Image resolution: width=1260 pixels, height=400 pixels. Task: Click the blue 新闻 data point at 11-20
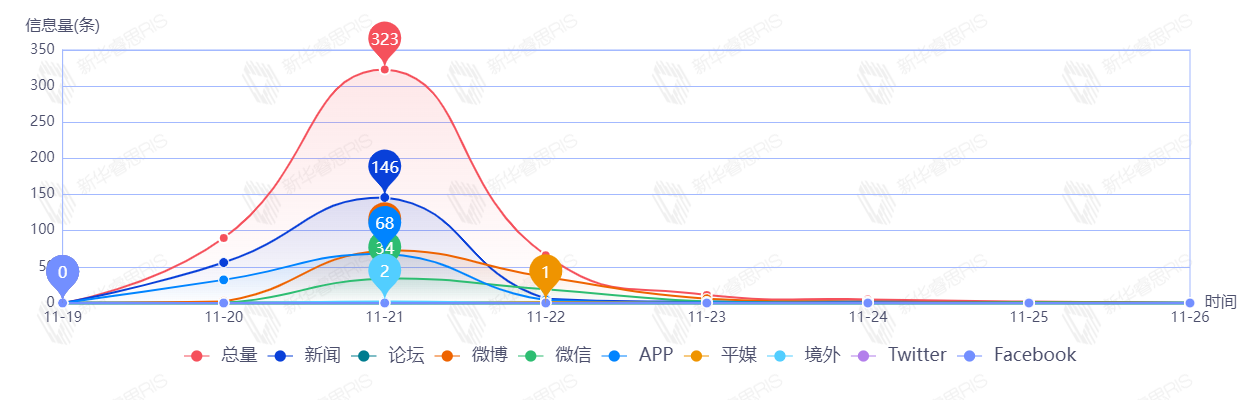coord(224,262)
